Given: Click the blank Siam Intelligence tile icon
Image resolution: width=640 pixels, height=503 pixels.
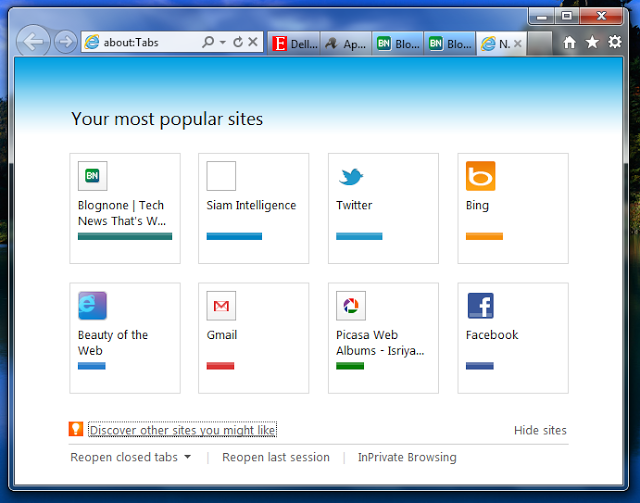Looking at the screenshot, I should tap(221, 176).
